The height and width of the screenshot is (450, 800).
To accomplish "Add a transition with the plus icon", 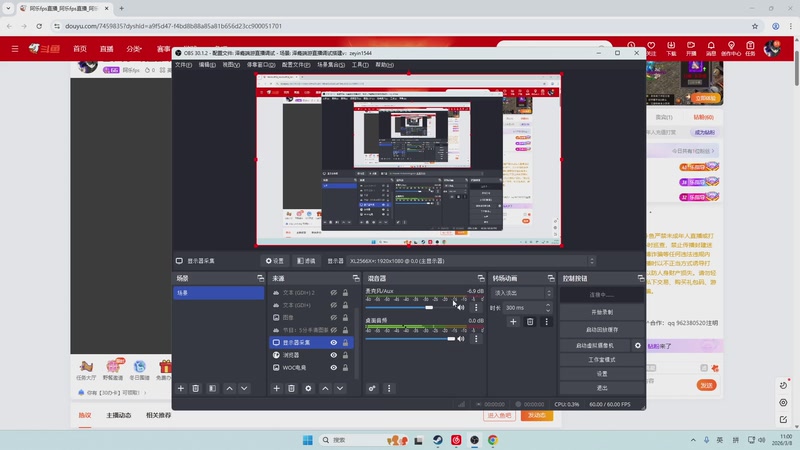I will point(513,321).
